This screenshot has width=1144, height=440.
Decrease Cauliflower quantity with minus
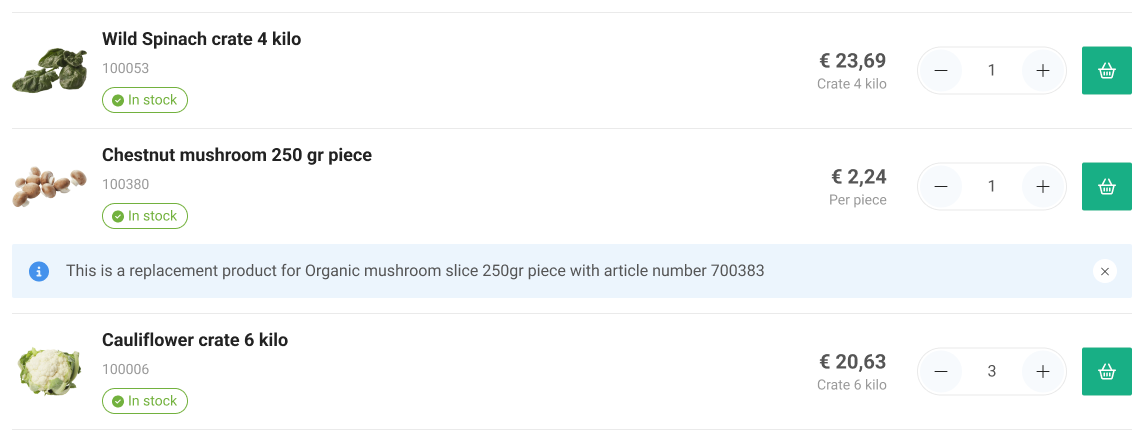click(x=941, y=371)
